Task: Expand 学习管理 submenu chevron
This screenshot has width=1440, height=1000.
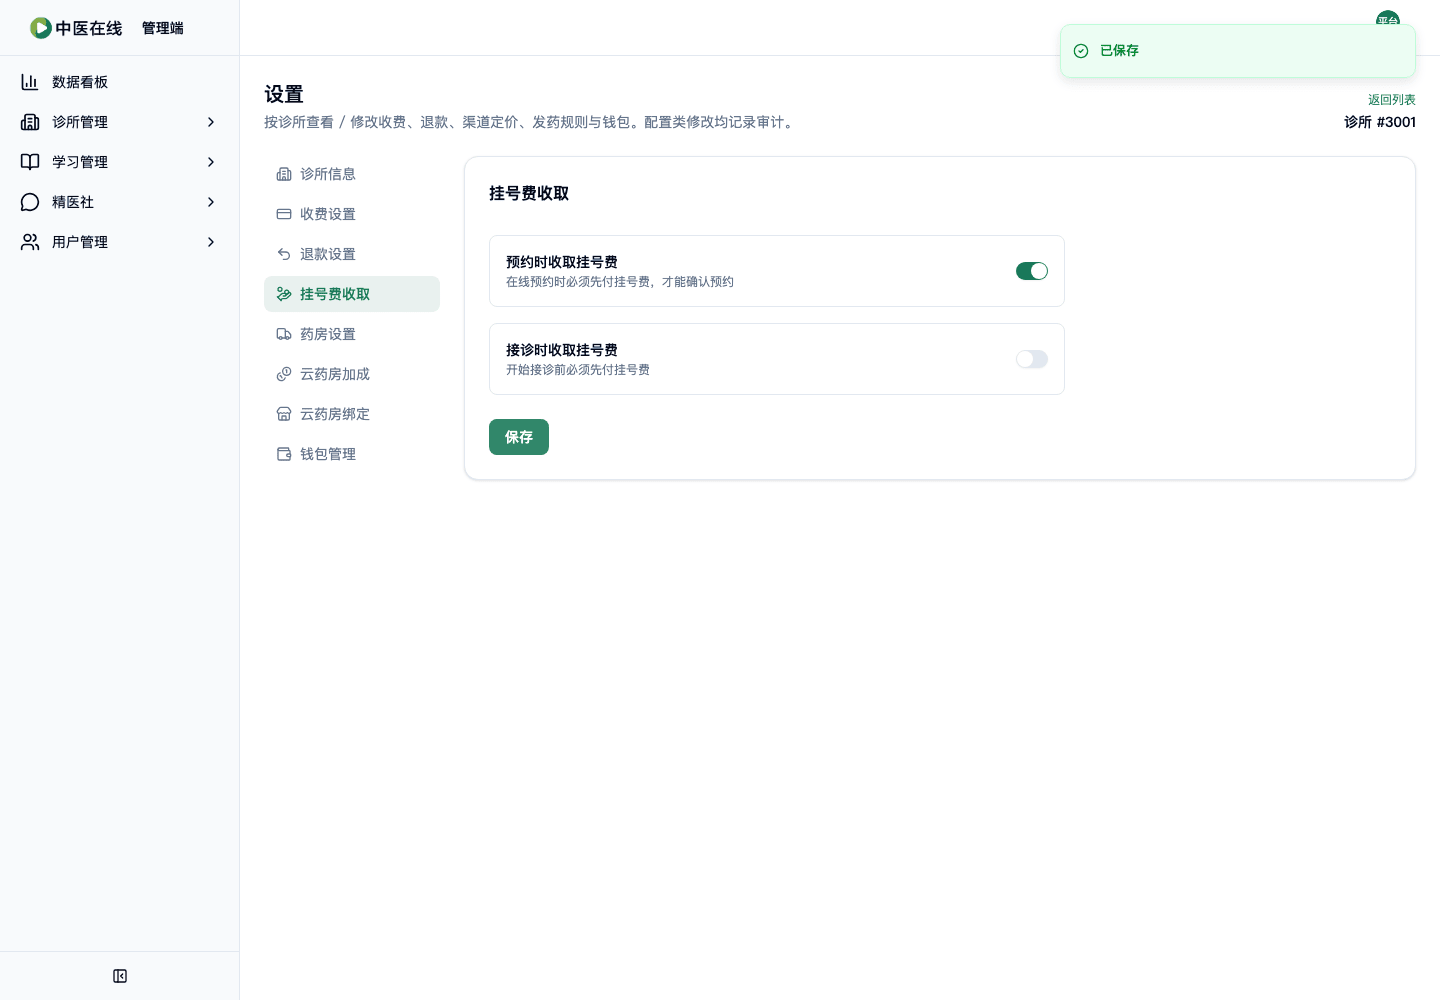Action: [x=211, y=162]
